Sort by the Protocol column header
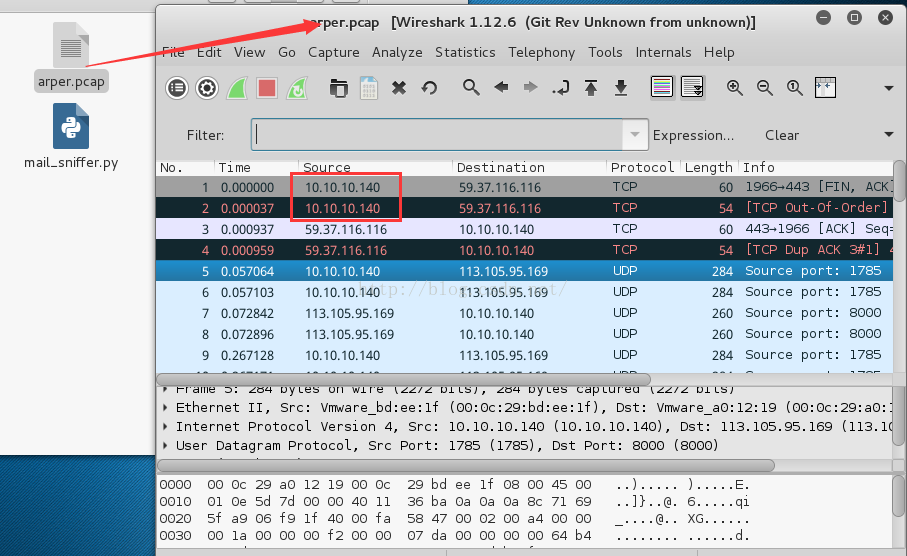Viewport: 907px width, 556px height. click(643, 168)
